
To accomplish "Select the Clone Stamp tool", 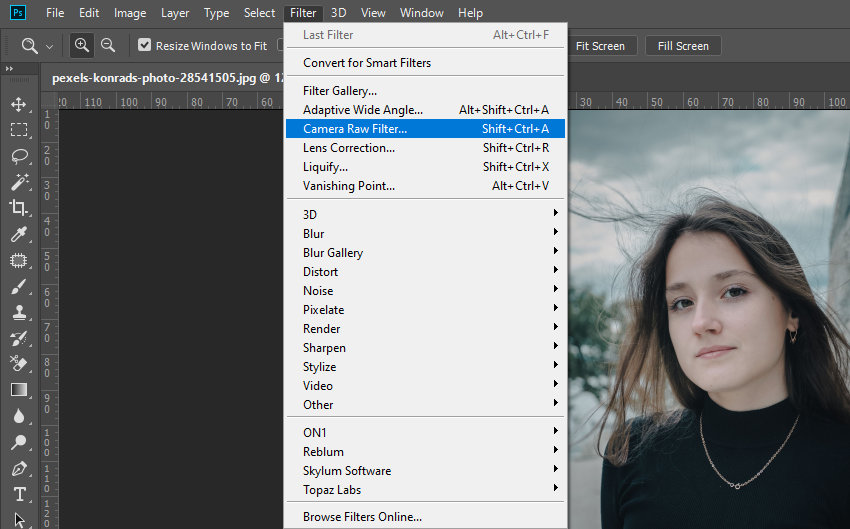I will click(x=19, y=312).
